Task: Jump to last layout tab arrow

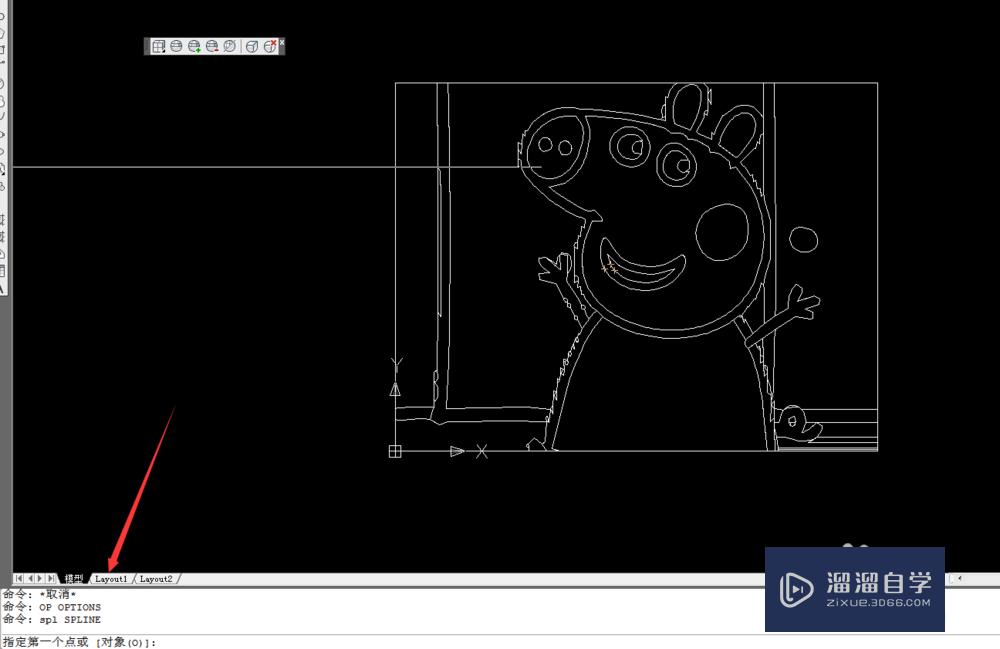Action: (50, 578)
